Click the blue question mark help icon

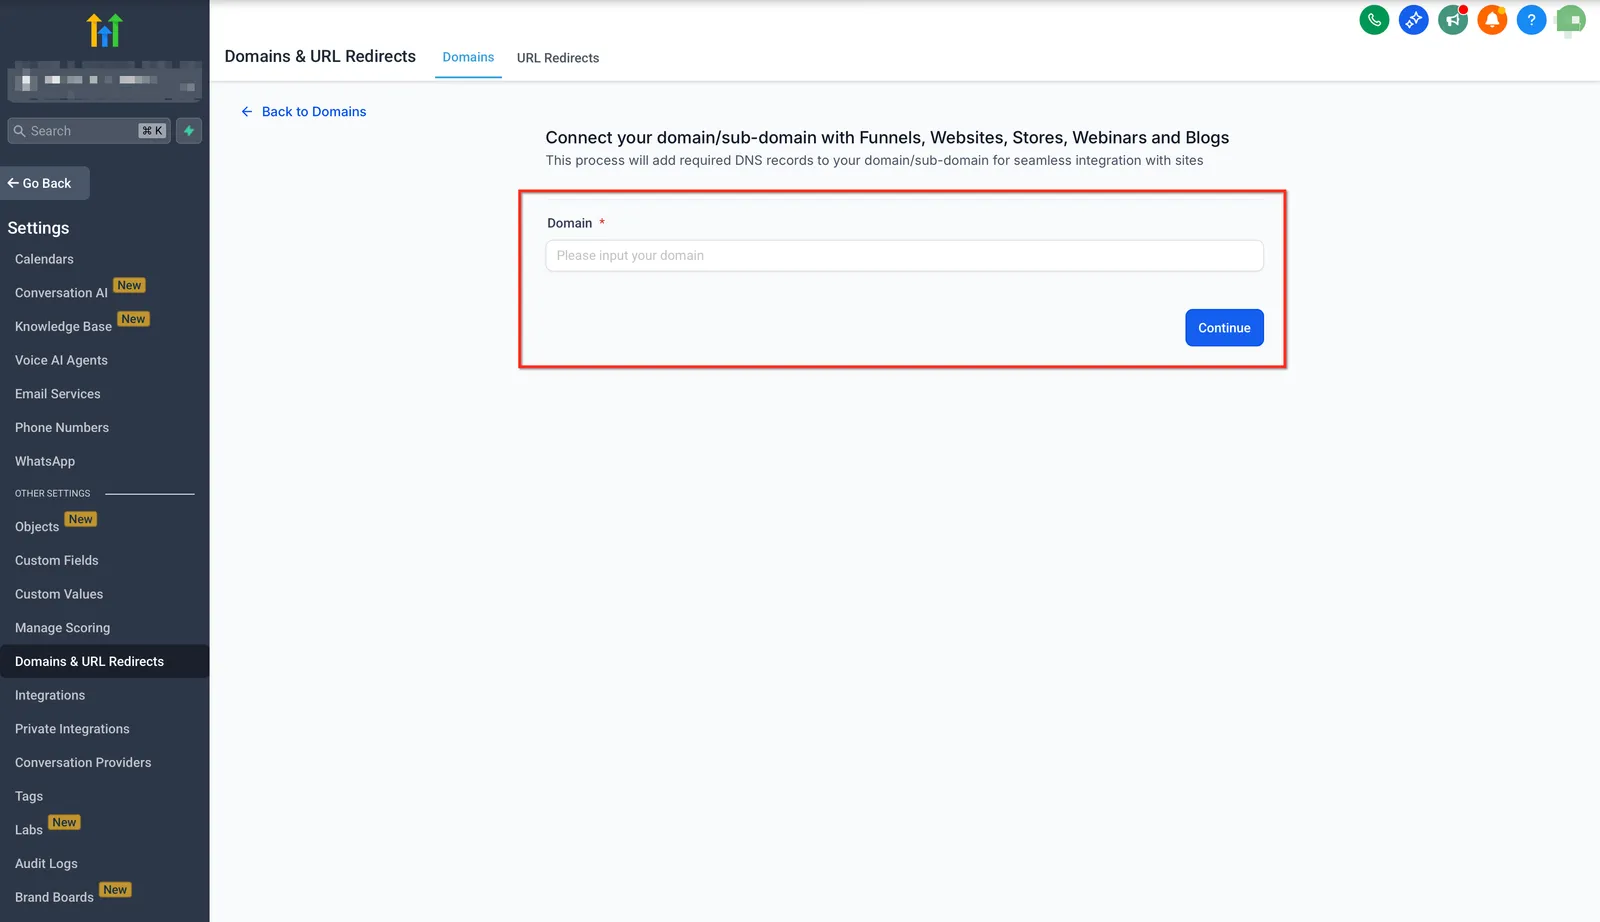pyautogui.click(x=1531, y=20)
